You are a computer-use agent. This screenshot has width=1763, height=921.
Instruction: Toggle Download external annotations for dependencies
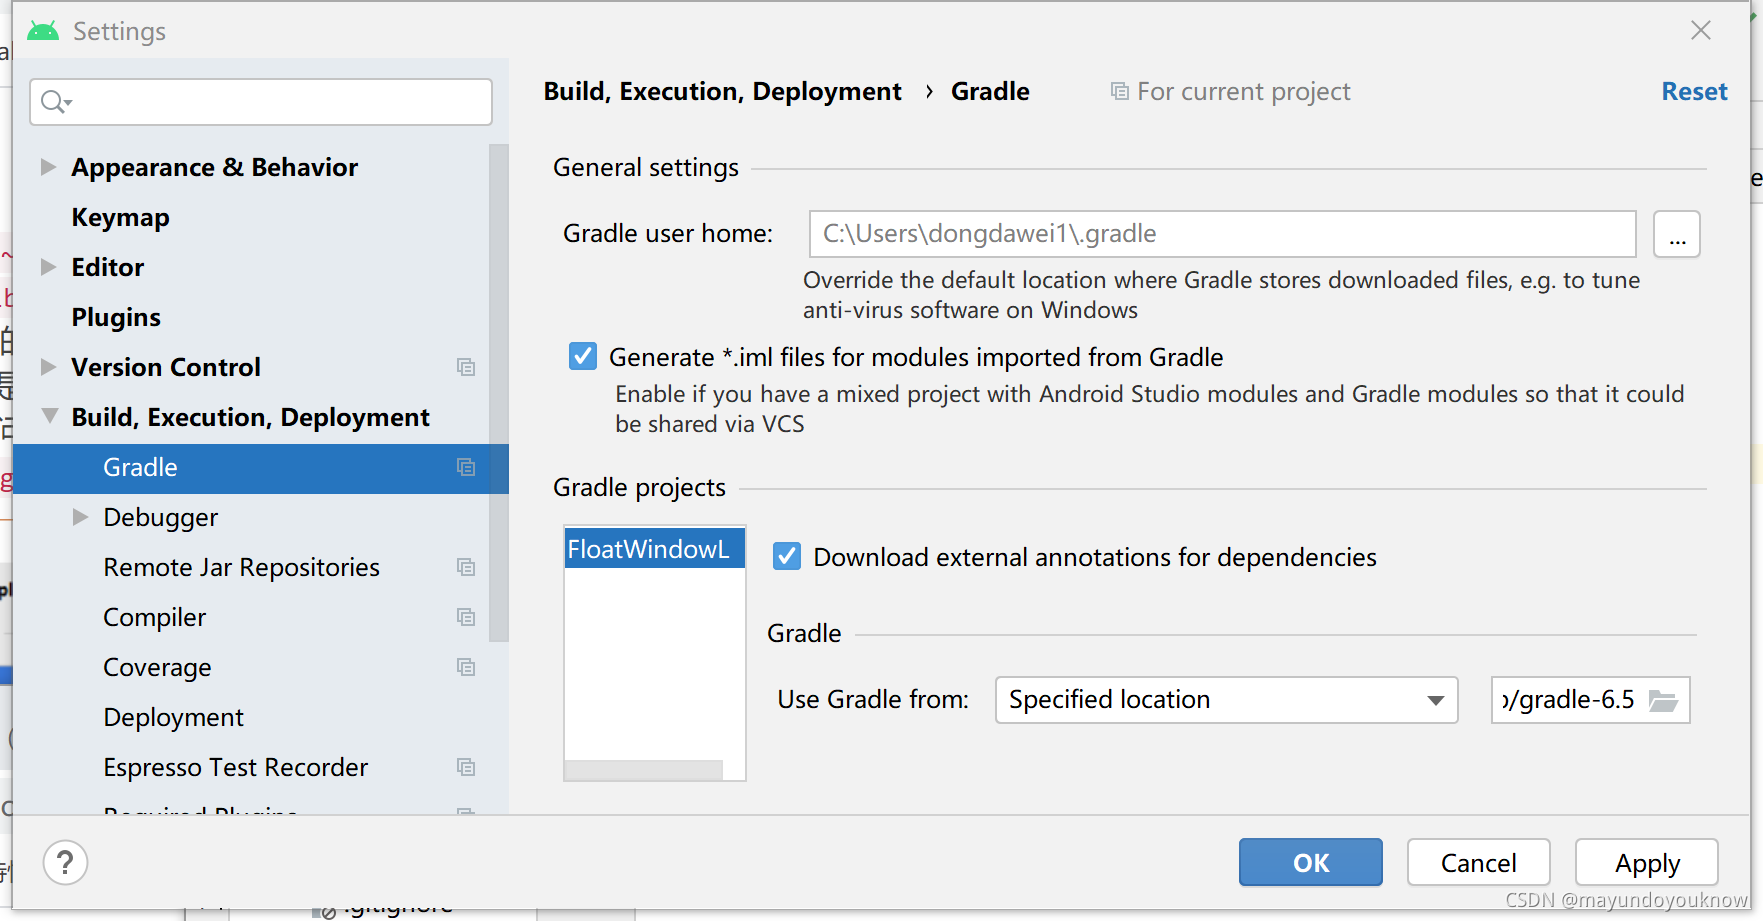[787, 556]
